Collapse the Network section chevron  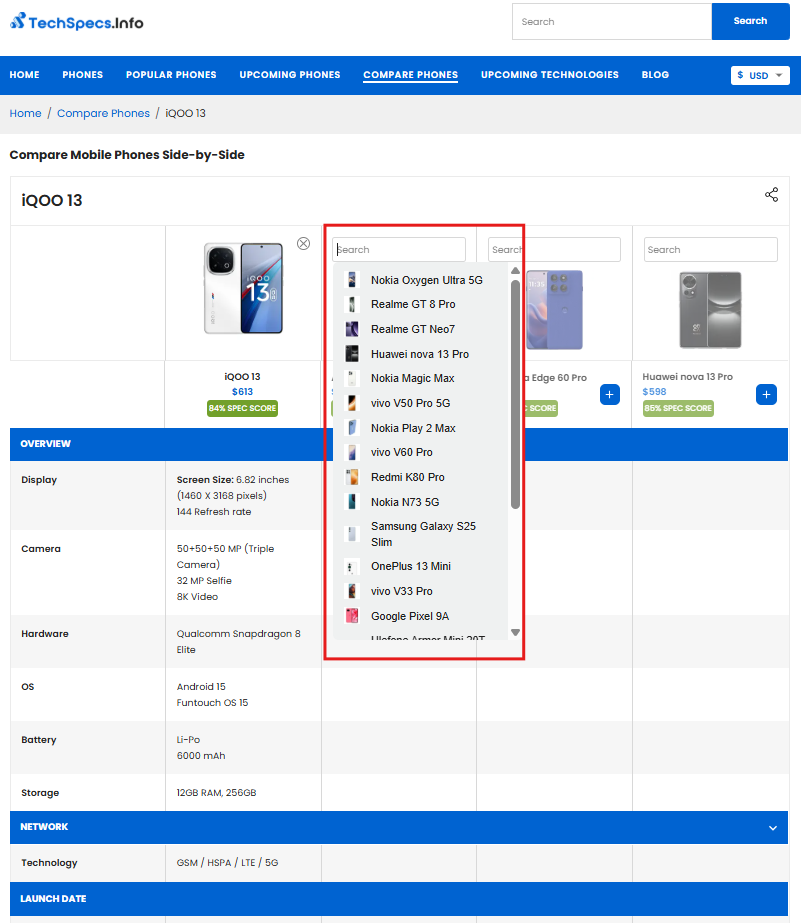(x=773, y=828)
